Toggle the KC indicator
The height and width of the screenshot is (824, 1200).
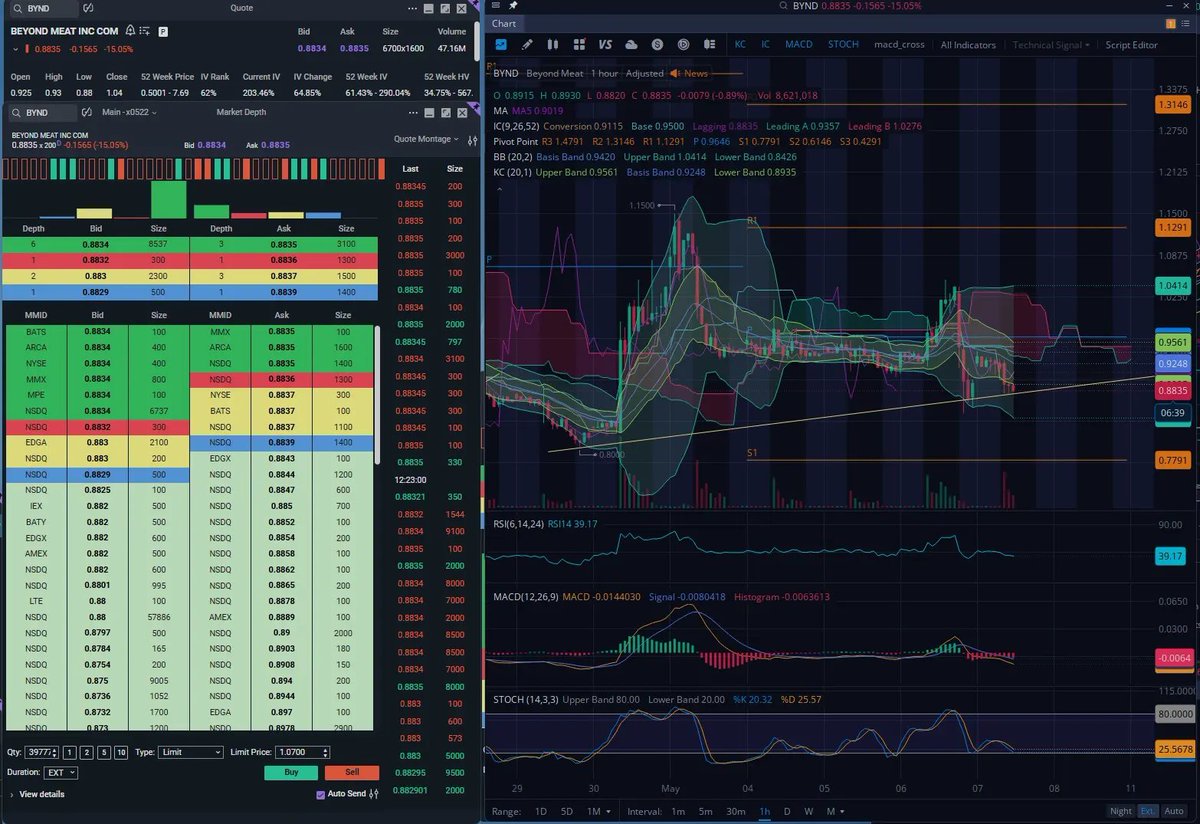[740, 45]
